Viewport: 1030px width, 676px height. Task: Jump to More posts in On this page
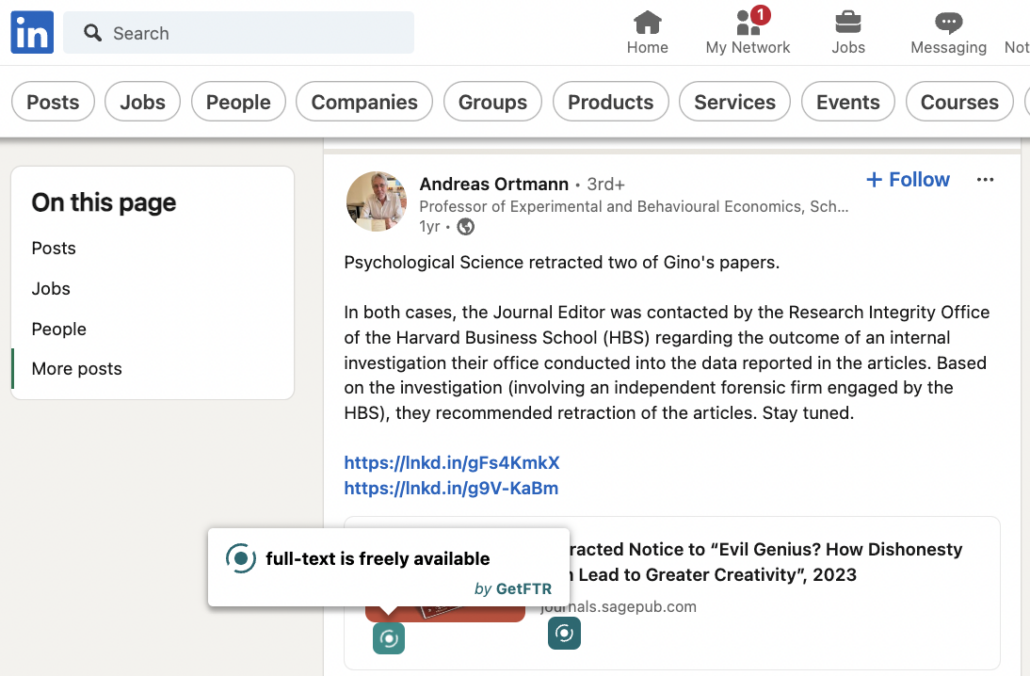pyautogui.click(x=77, y=369)
